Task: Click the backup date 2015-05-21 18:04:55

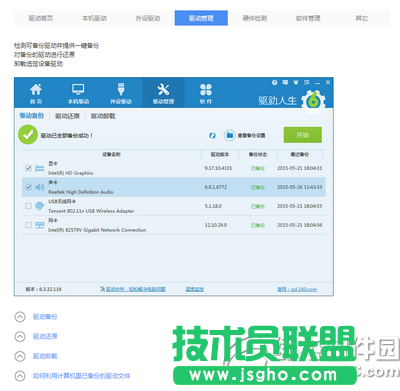Action: coord(300,206)
